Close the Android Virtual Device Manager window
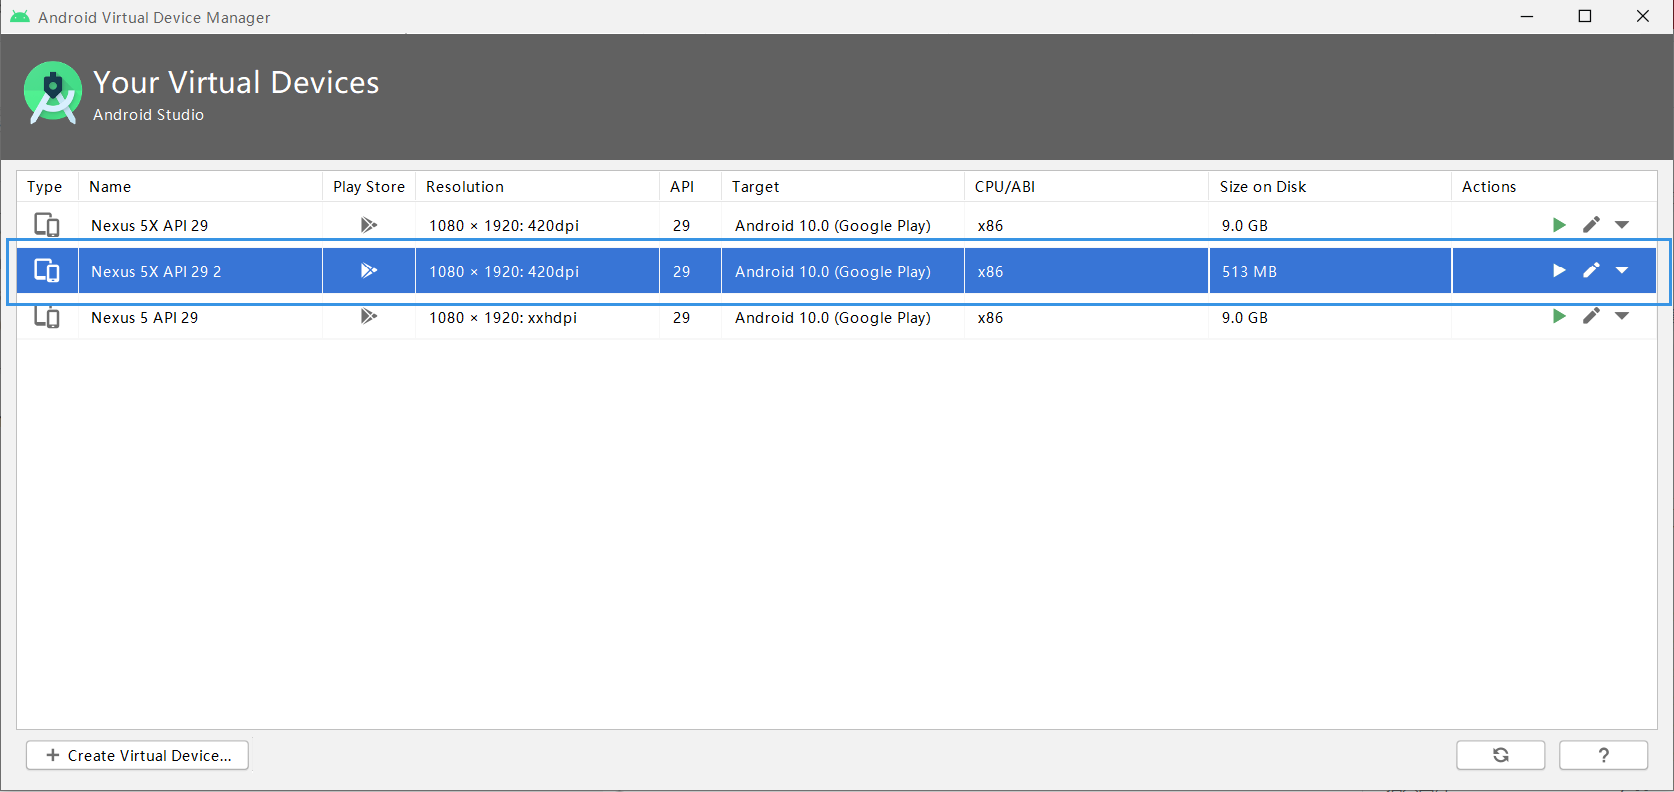This screenshot has width=1674, height=792. [x=1643, y=16]
